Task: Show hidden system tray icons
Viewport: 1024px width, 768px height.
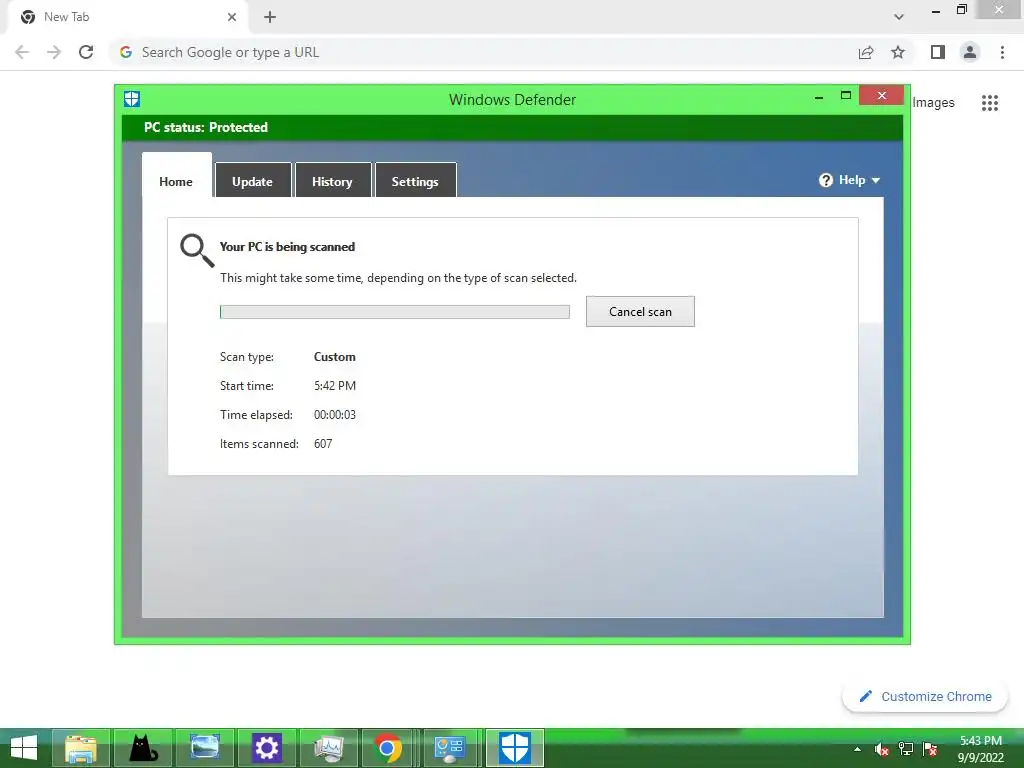Action: click(x=857, y=749)
